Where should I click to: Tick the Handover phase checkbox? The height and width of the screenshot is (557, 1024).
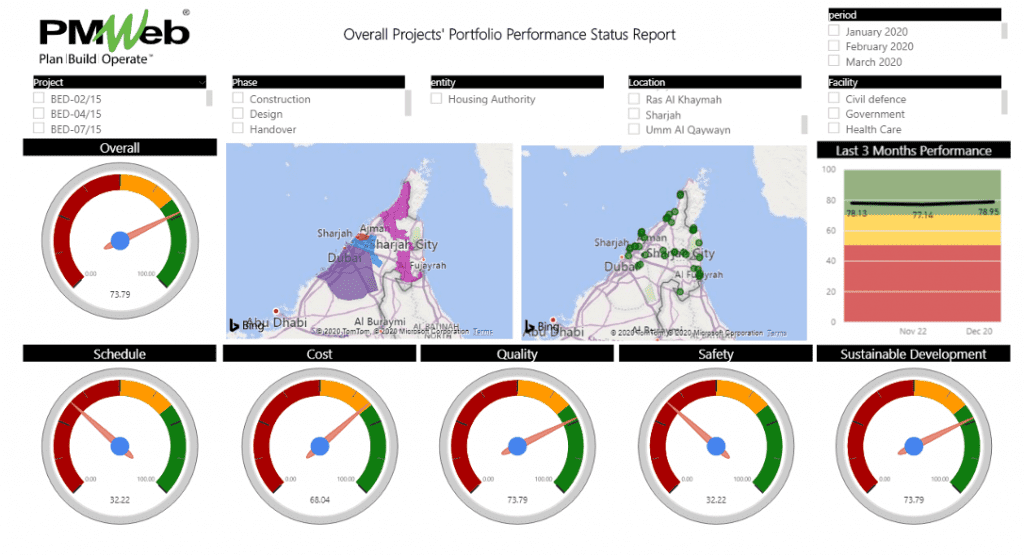(x=238, y=128)
